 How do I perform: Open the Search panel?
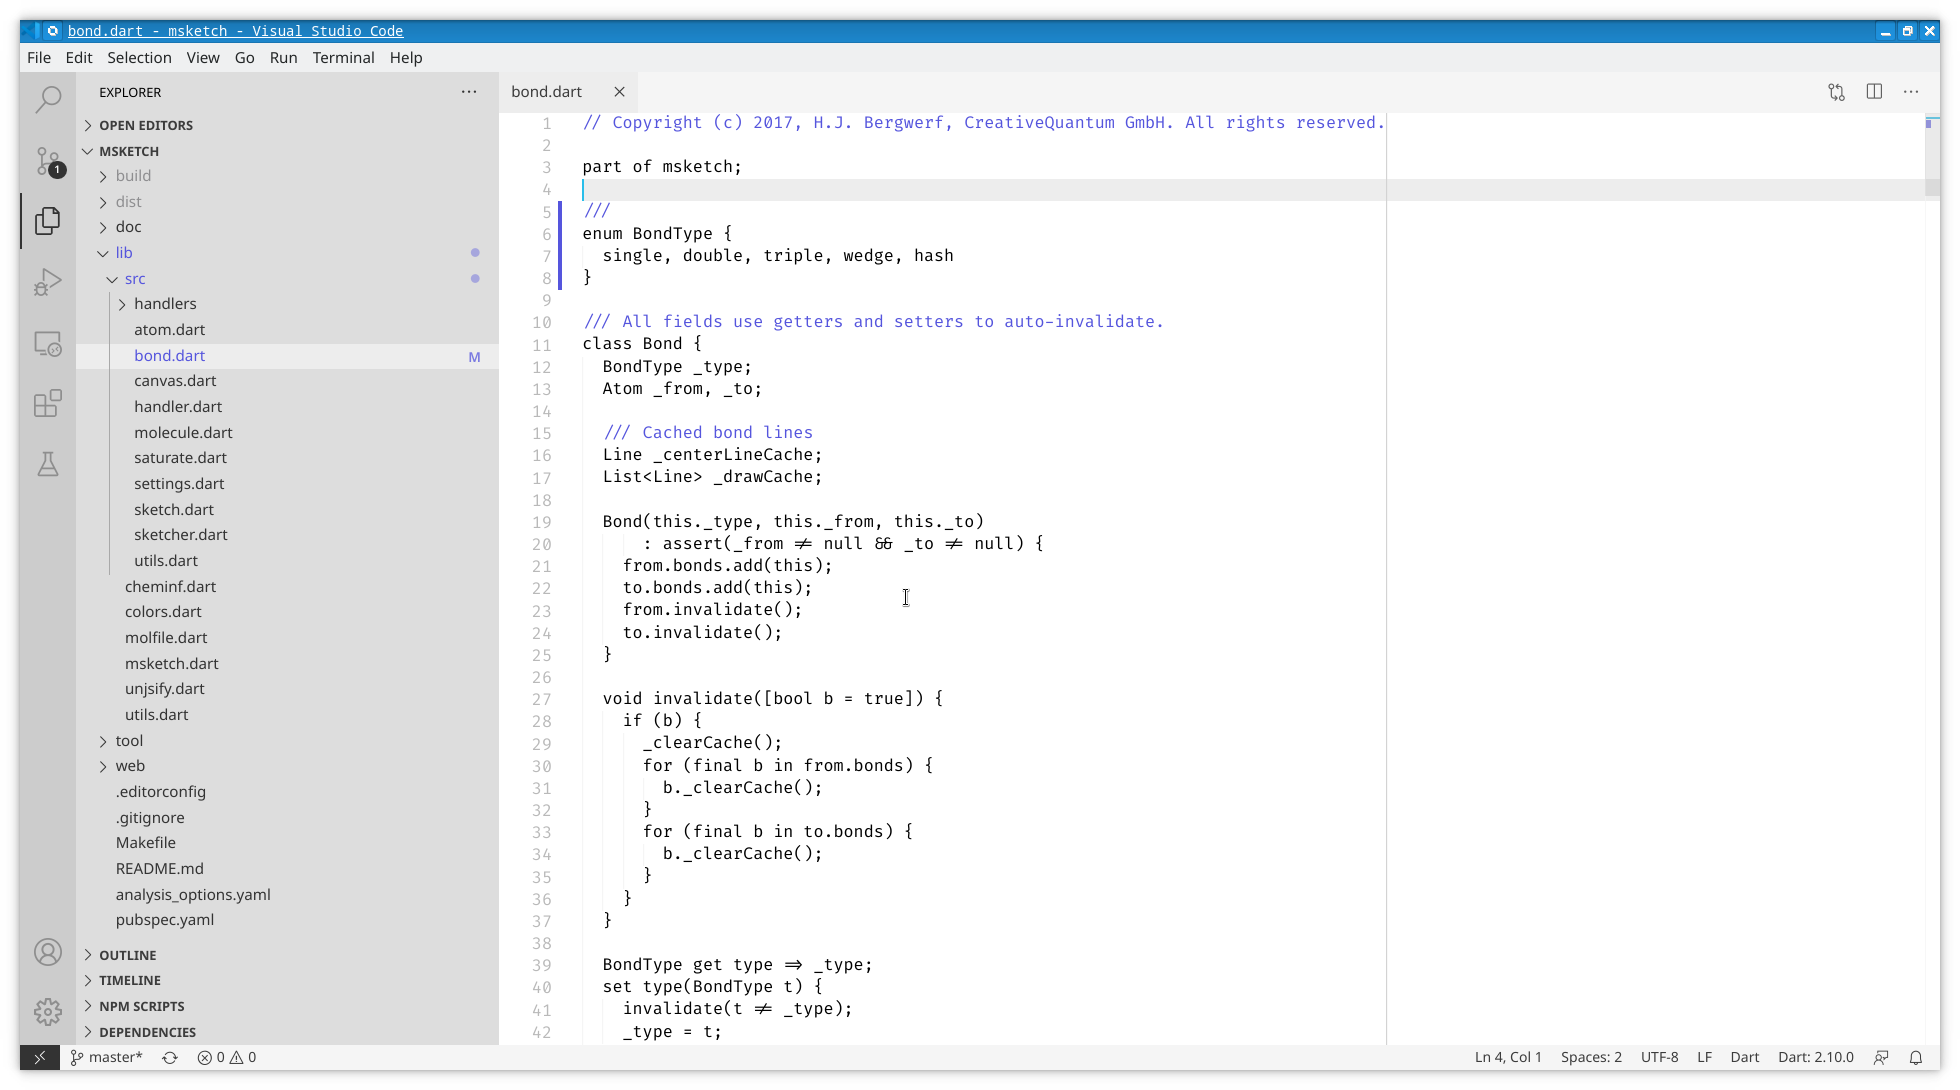[47, 99]
